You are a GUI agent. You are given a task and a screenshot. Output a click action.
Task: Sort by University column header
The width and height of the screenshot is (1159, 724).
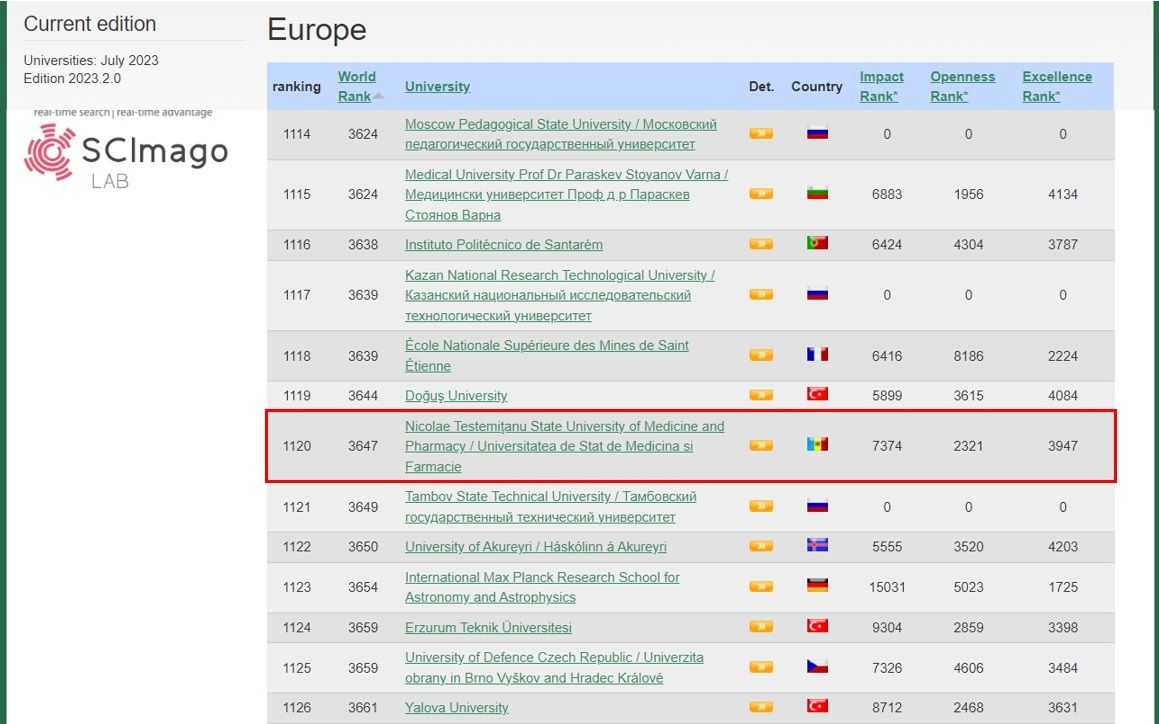437,87
